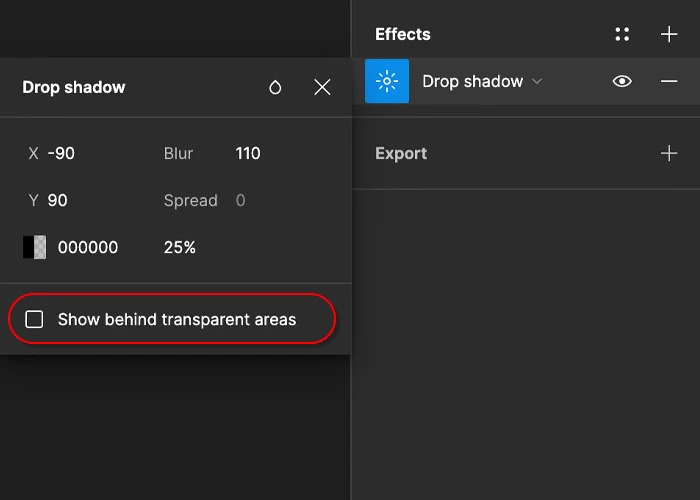Add an Export setting
The width and height of the screenshot is (700, 500).
669,153
